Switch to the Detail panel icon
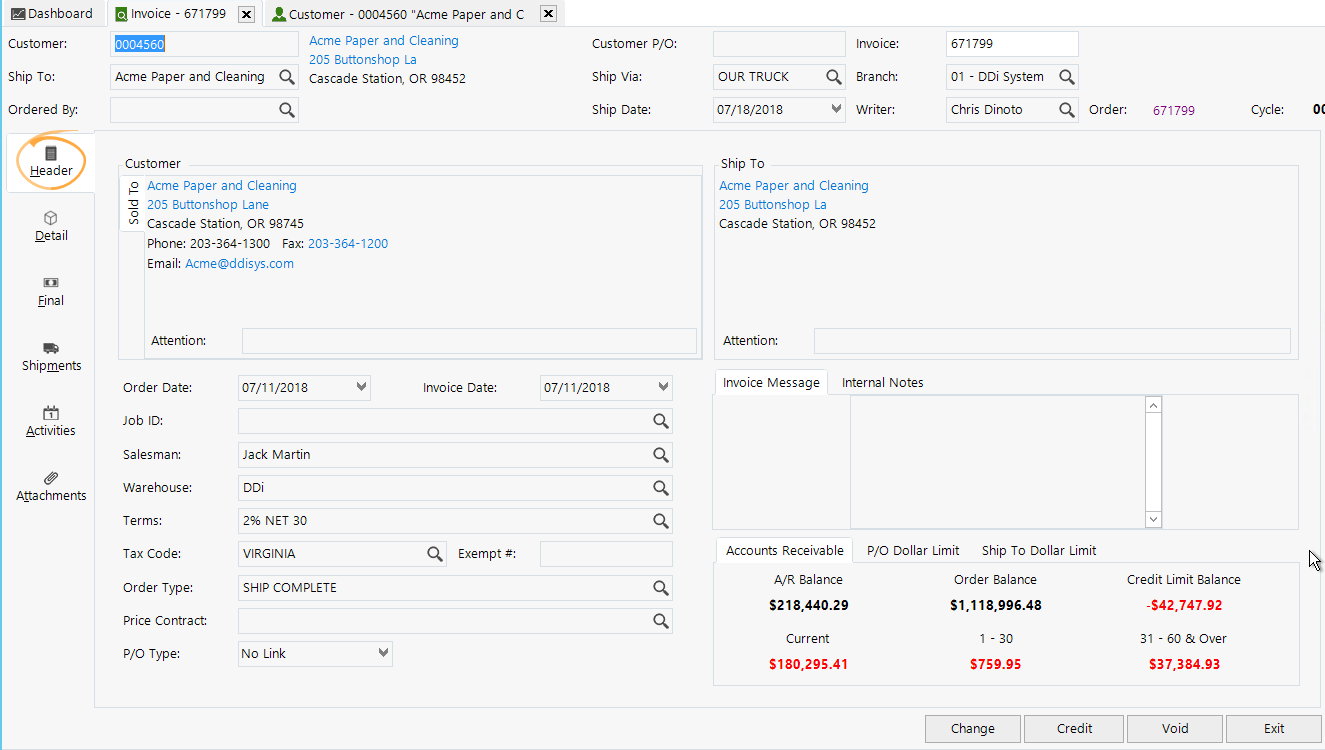Viewport: 1325px width, 750px height. (x=50, y=227)
